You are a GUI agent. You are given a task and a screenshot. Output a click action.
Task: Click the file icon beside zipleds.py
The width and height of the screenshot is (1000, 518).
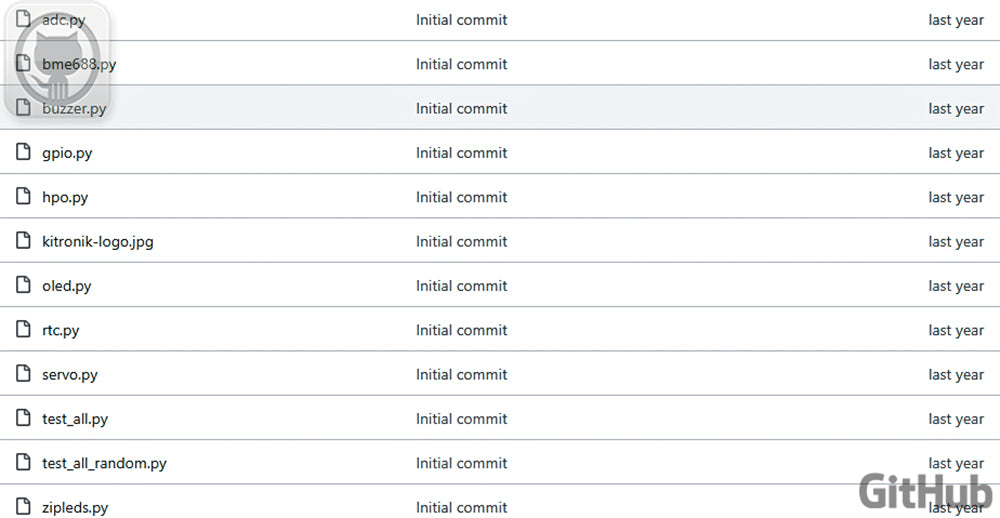[23, 507]
